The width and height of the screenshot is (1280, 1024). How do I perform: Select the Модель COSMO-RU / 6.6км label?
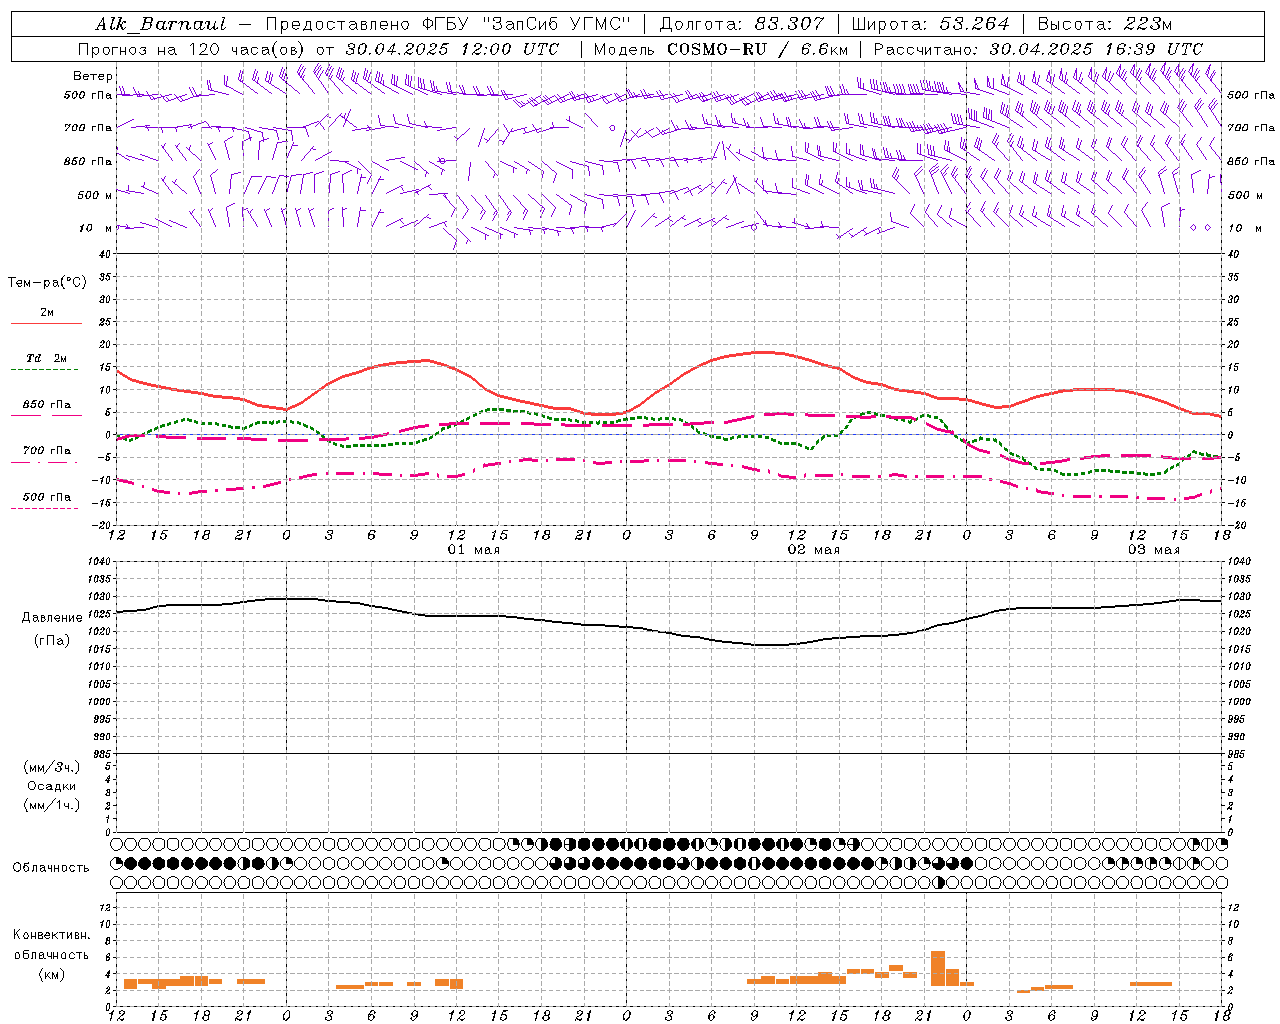pyautogui.click(x=720, y=49)
